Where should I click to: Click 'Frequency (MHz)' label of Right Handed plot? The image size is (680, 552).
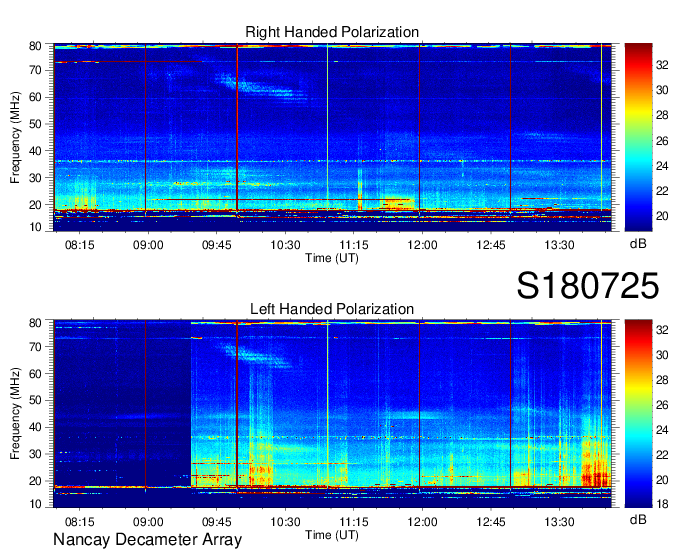point(15,137)
